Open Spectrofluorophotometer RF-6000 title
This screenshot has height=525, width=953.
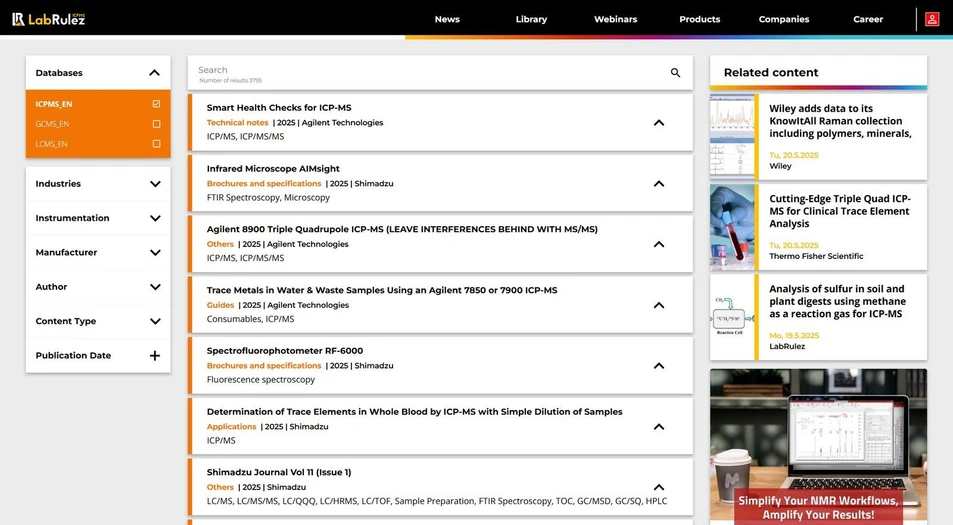(x=284, y=351)
